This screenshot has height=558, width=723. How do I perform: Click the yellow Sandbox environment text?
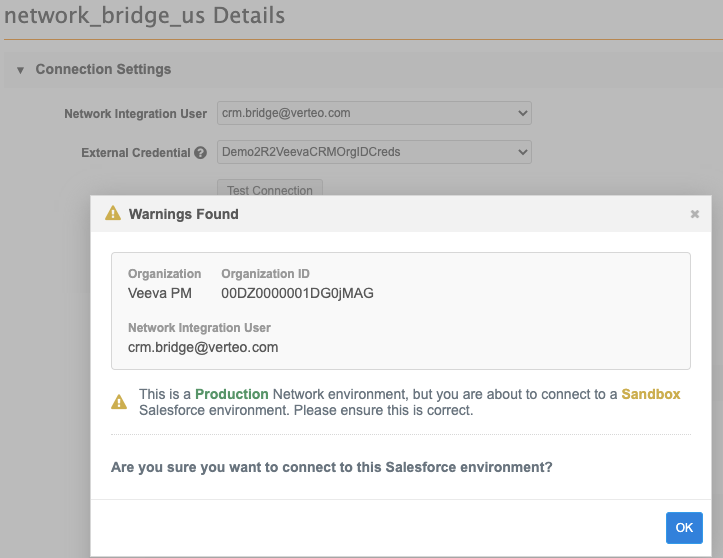(x=651, y=394)
